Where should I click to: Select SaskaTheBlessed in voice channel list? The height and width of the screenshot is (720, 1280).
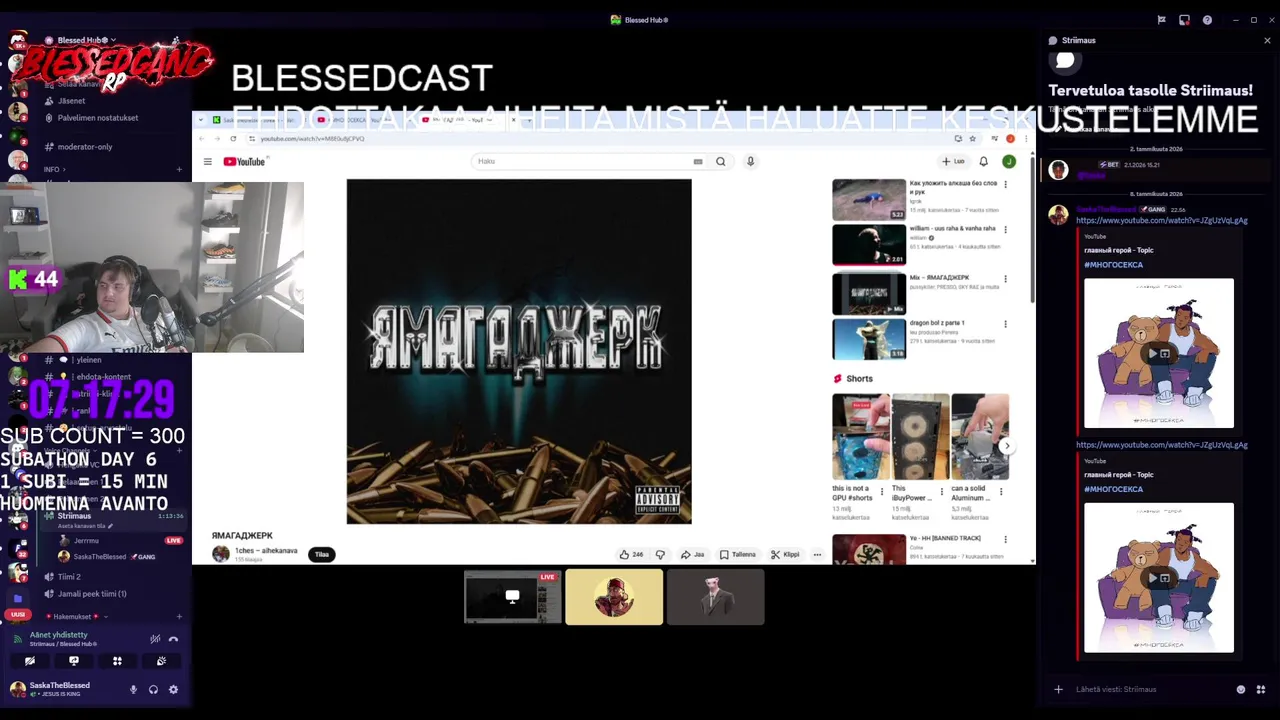(100, 557)
